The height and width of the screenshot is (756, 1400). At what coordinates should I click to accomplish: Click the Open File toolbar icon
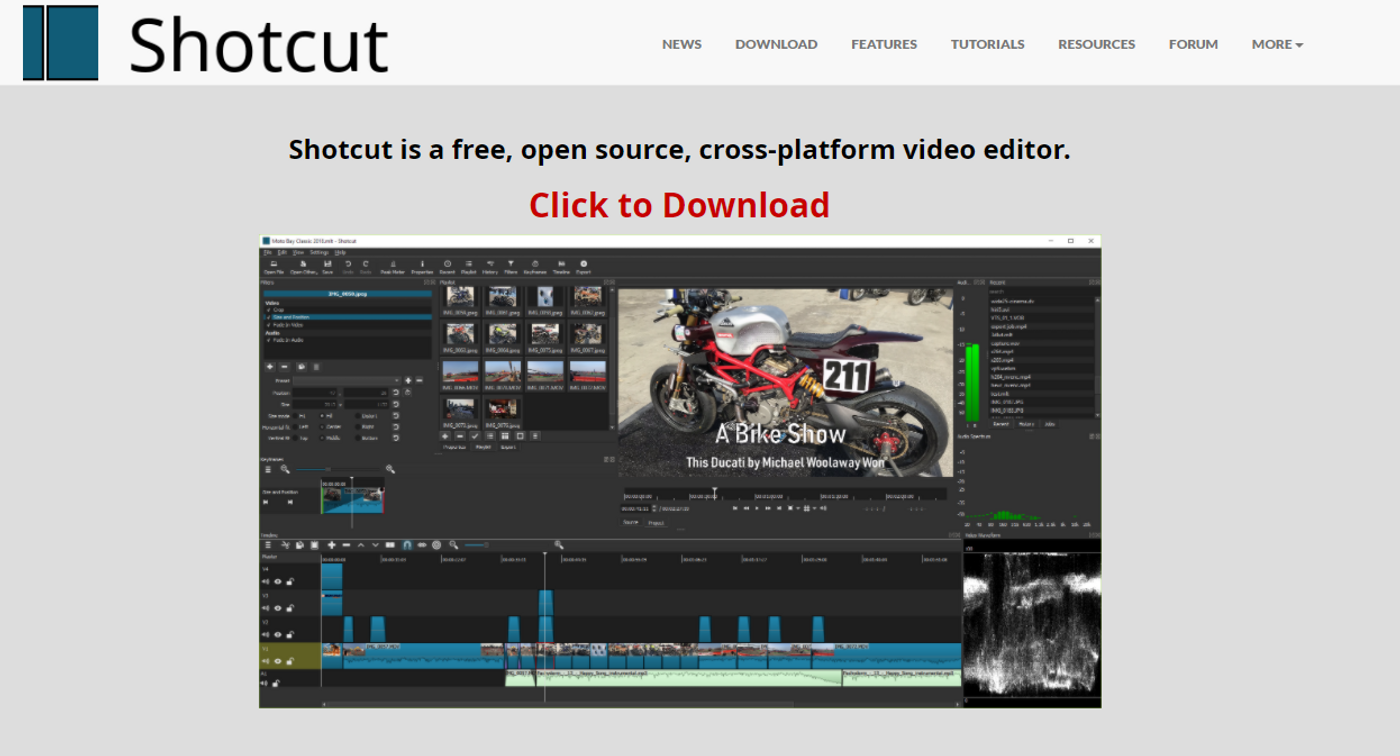[273, 262]
